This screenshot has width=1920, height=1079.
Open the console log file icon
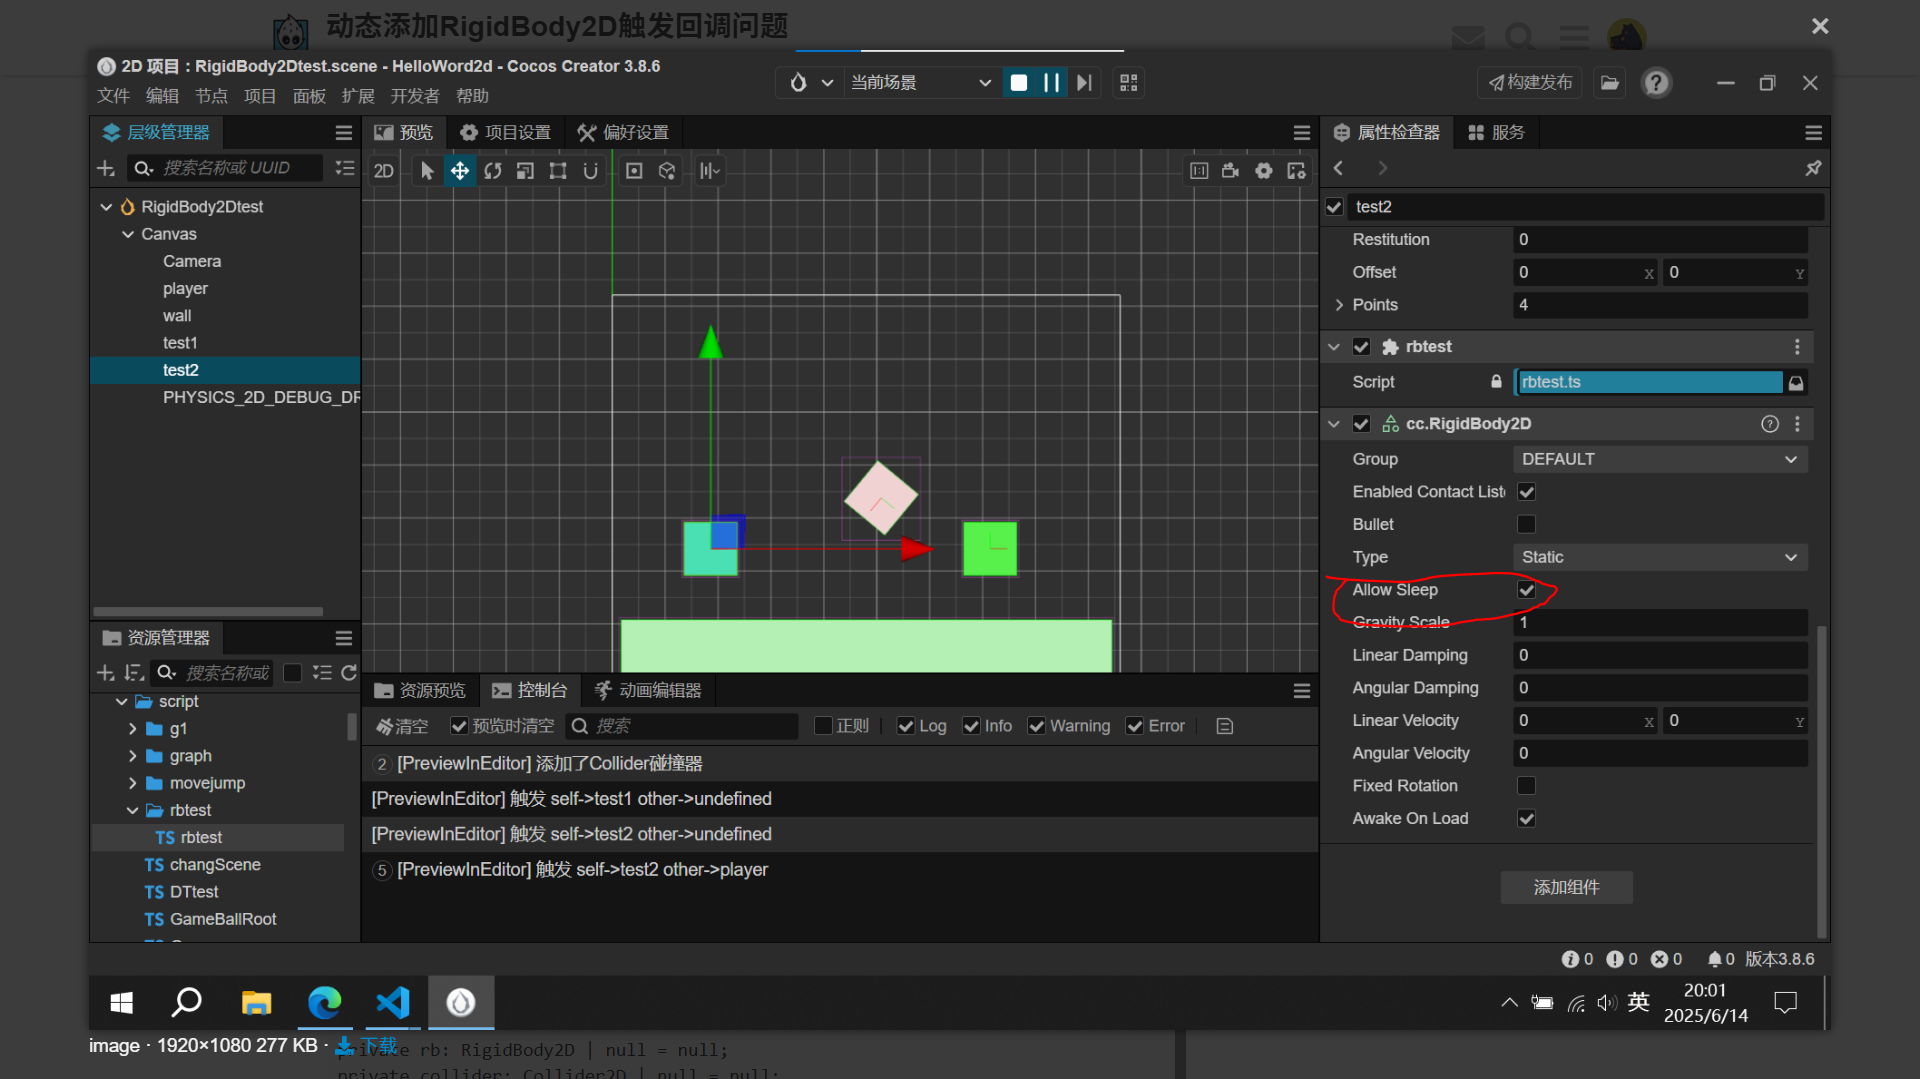1225,726
